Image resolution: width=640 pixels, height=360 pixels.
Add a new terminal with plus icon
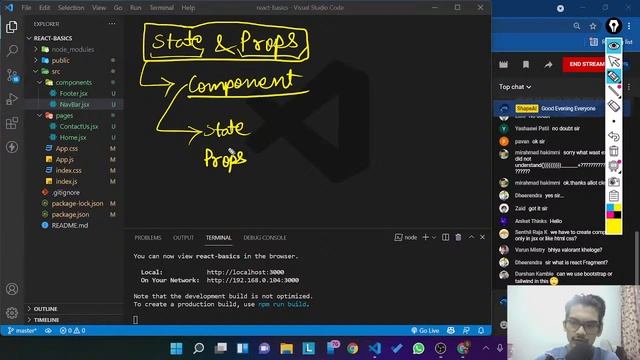(425, 237)
